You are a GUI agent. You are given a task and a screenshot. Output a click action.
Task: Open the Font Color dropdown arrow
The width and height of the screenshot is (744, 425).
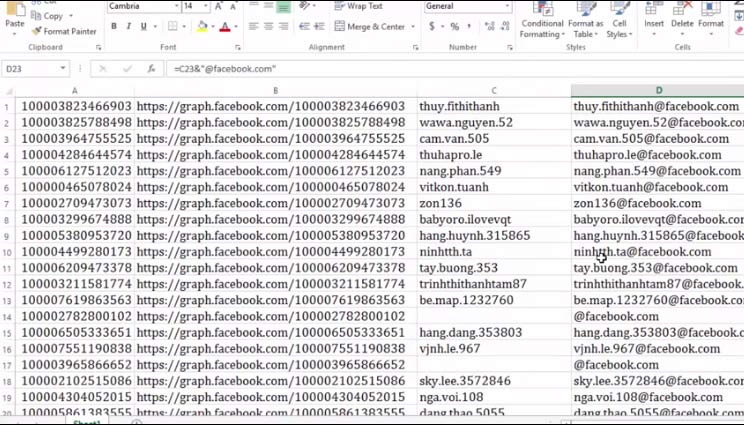(236, 27)
